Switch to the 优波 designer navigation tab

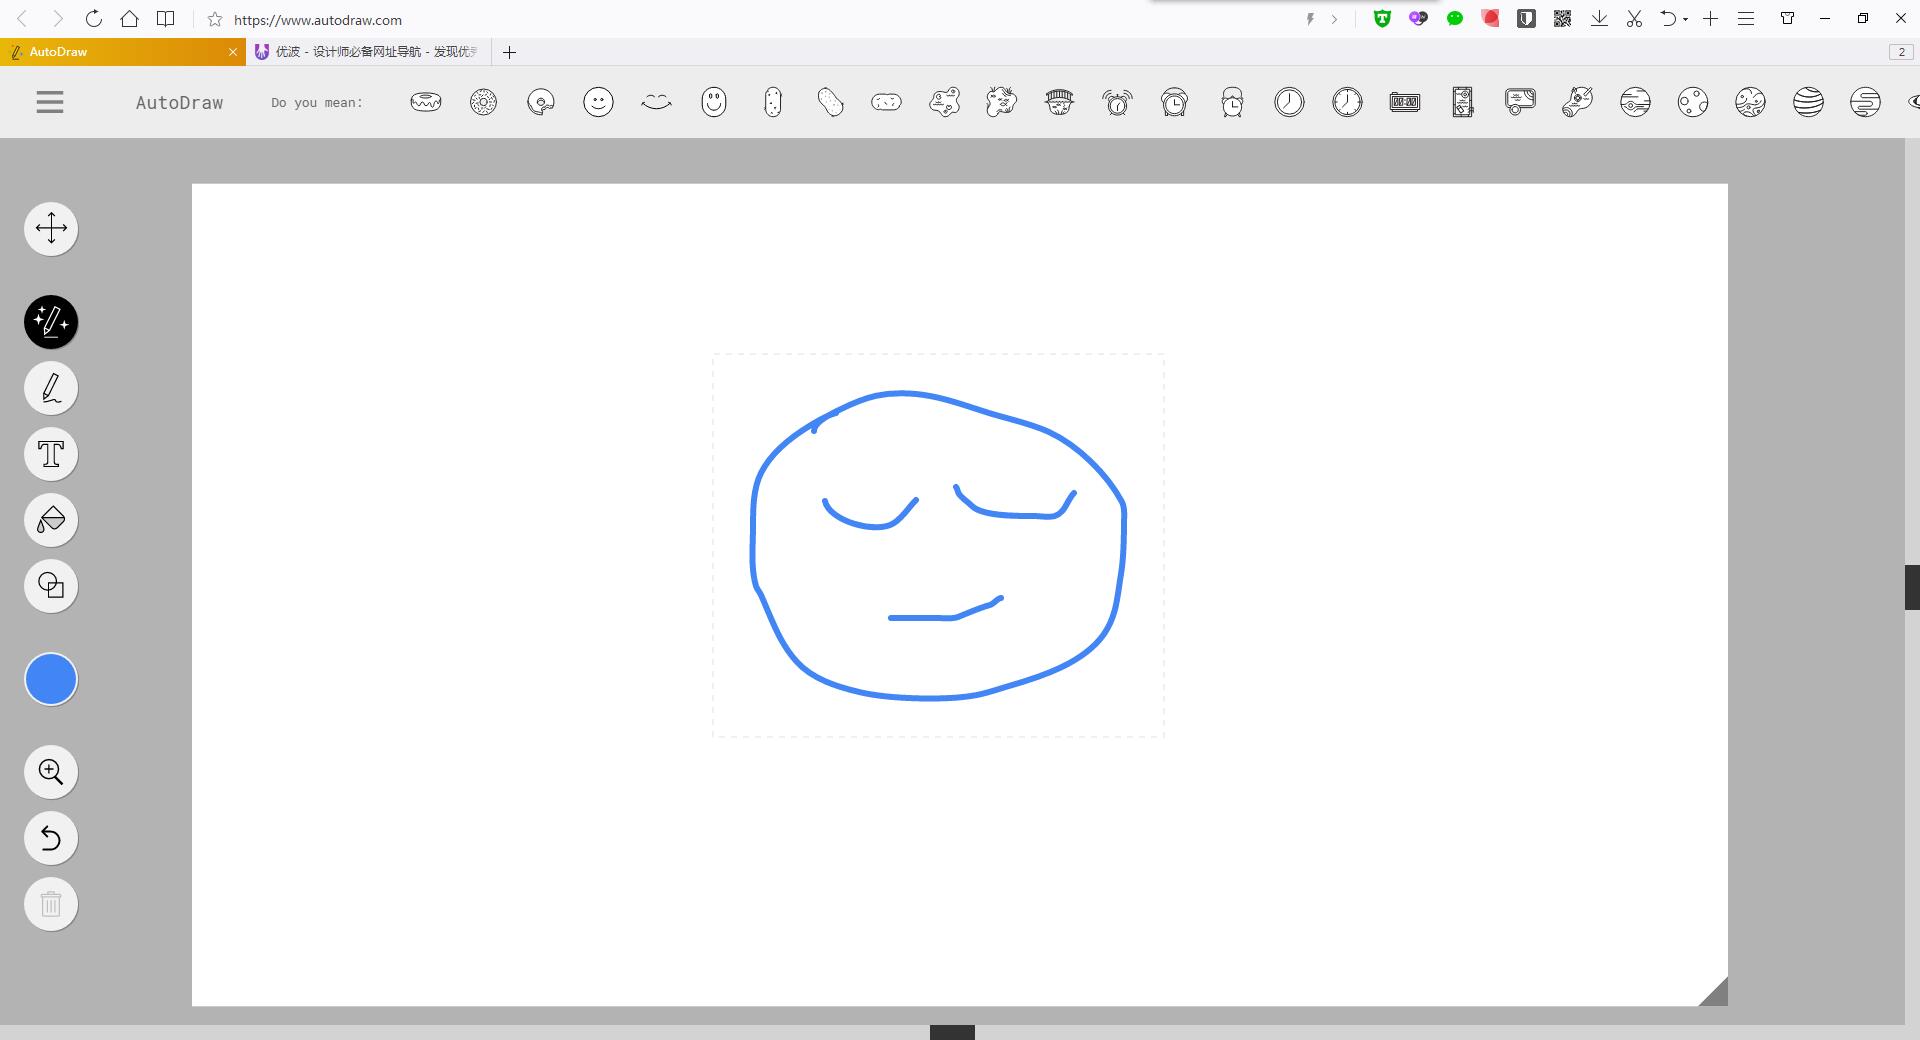point(370,52)
